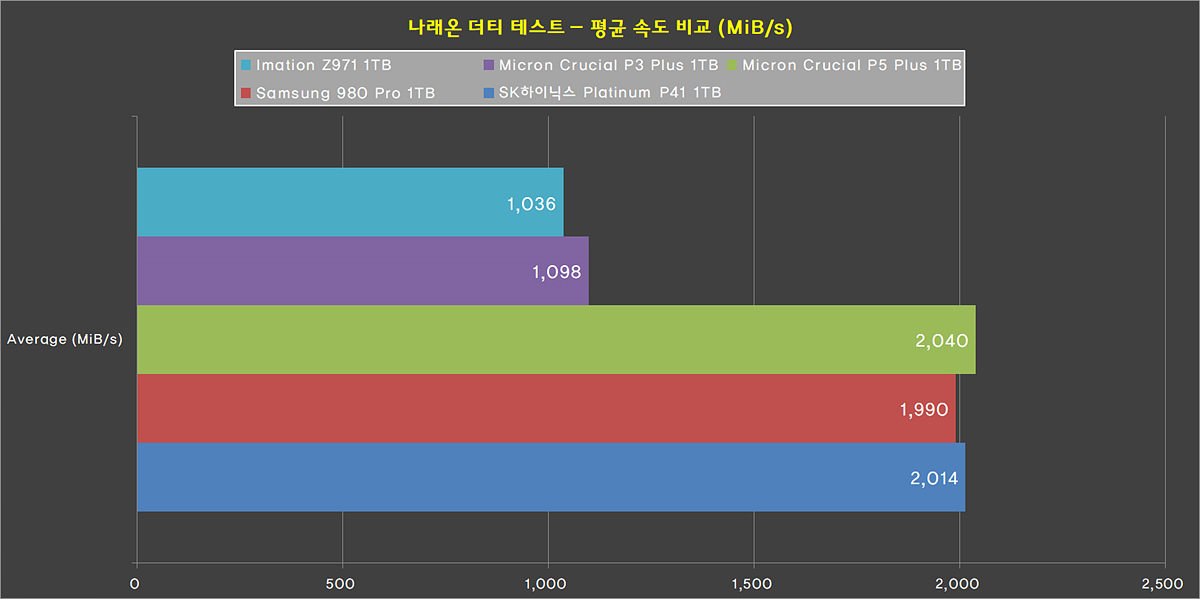Click the teal bar showing 1,036

coord(350,202)
